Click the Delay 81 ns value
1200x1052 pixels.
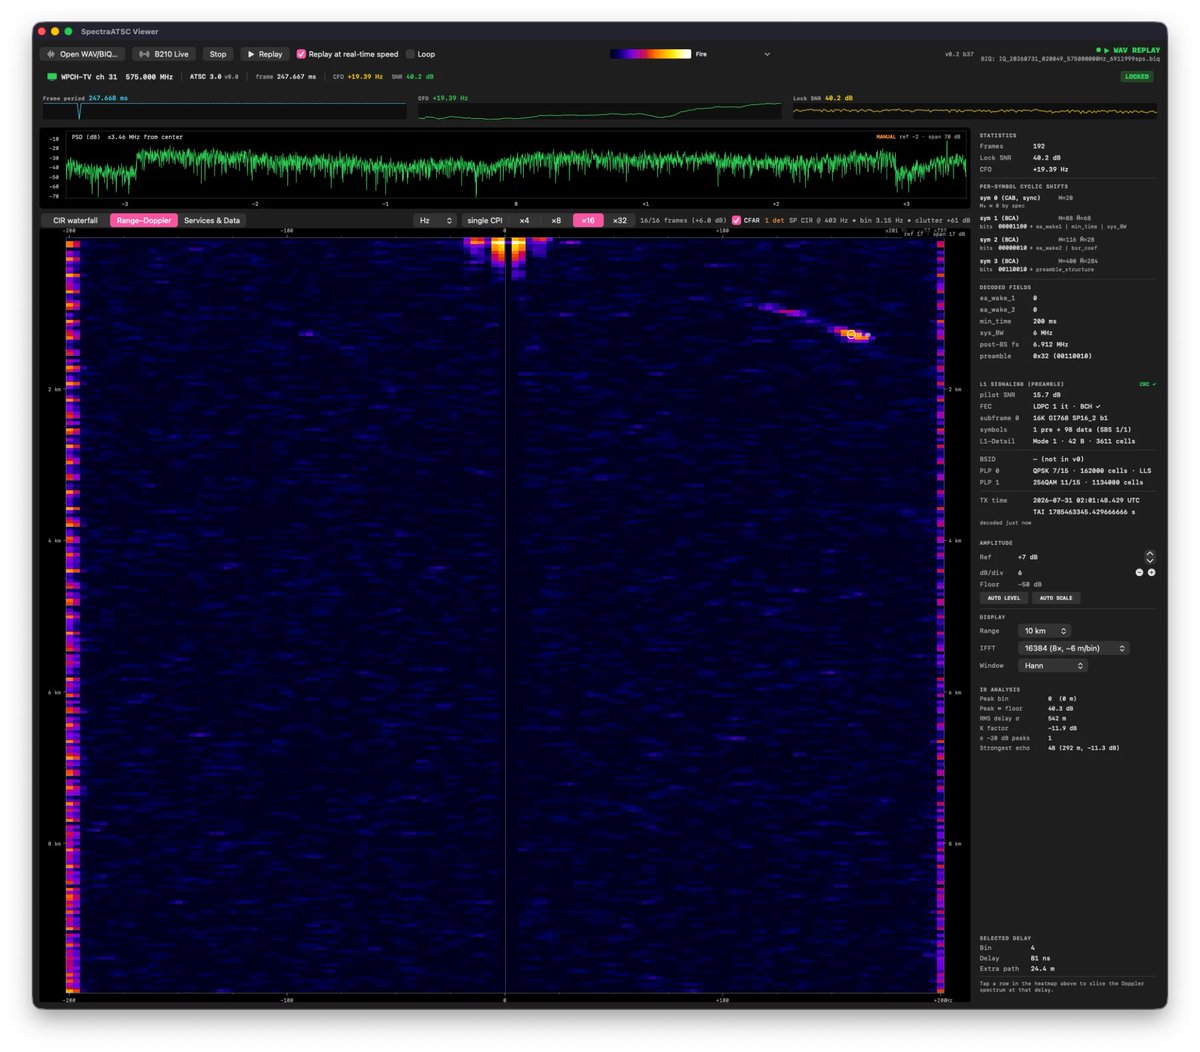[1041, 958]
